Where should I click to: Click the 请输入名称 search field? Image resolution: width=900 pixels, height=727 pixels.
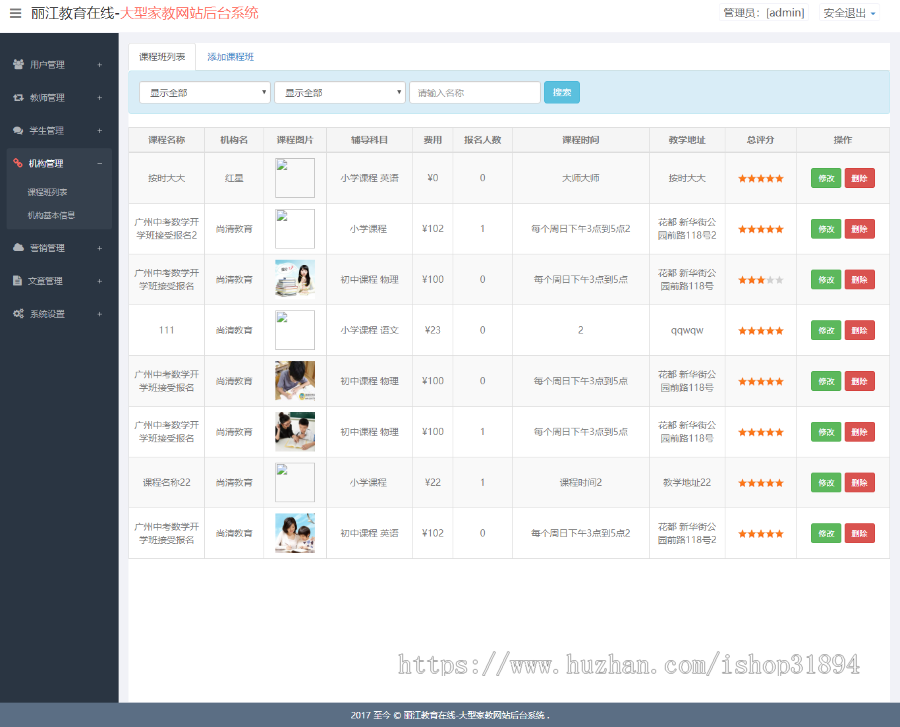pyautogui.click(x=475, y=92)
